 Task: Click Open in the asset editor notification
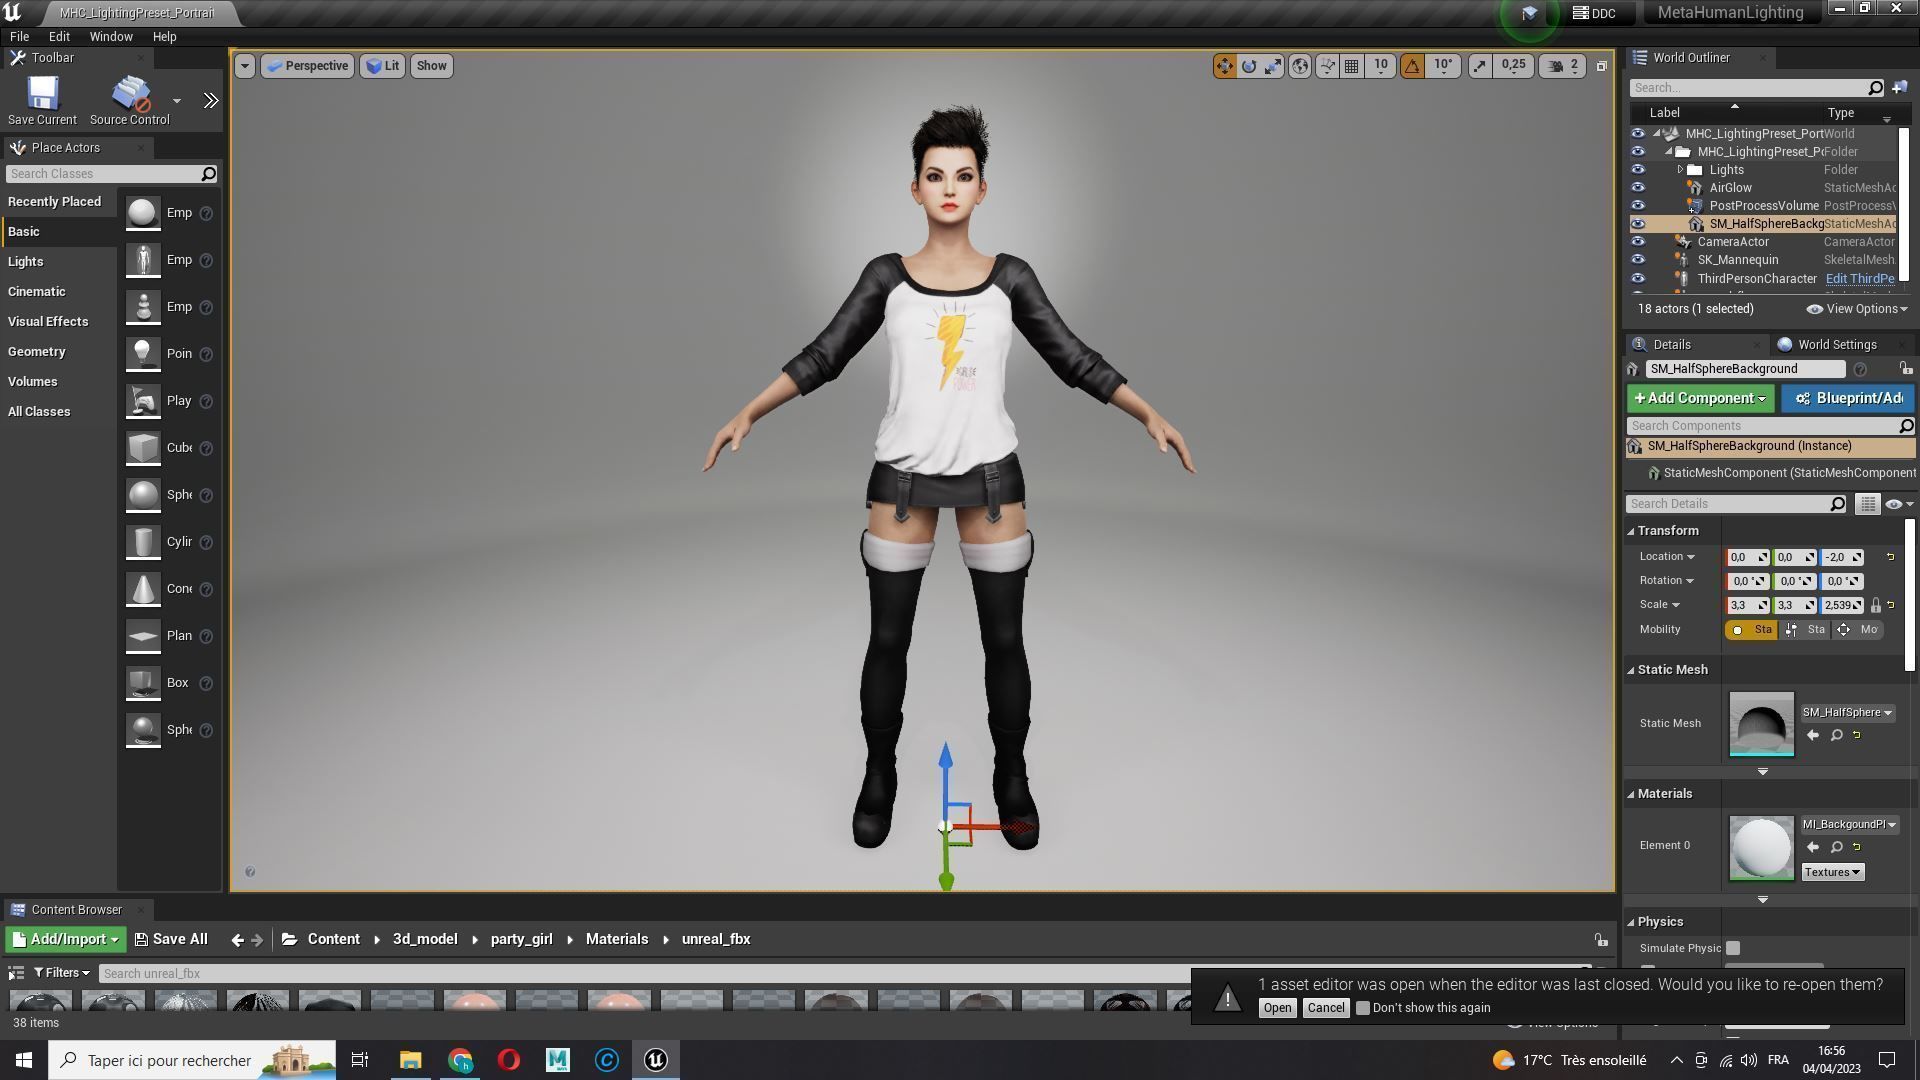tap(1277, 1008)
